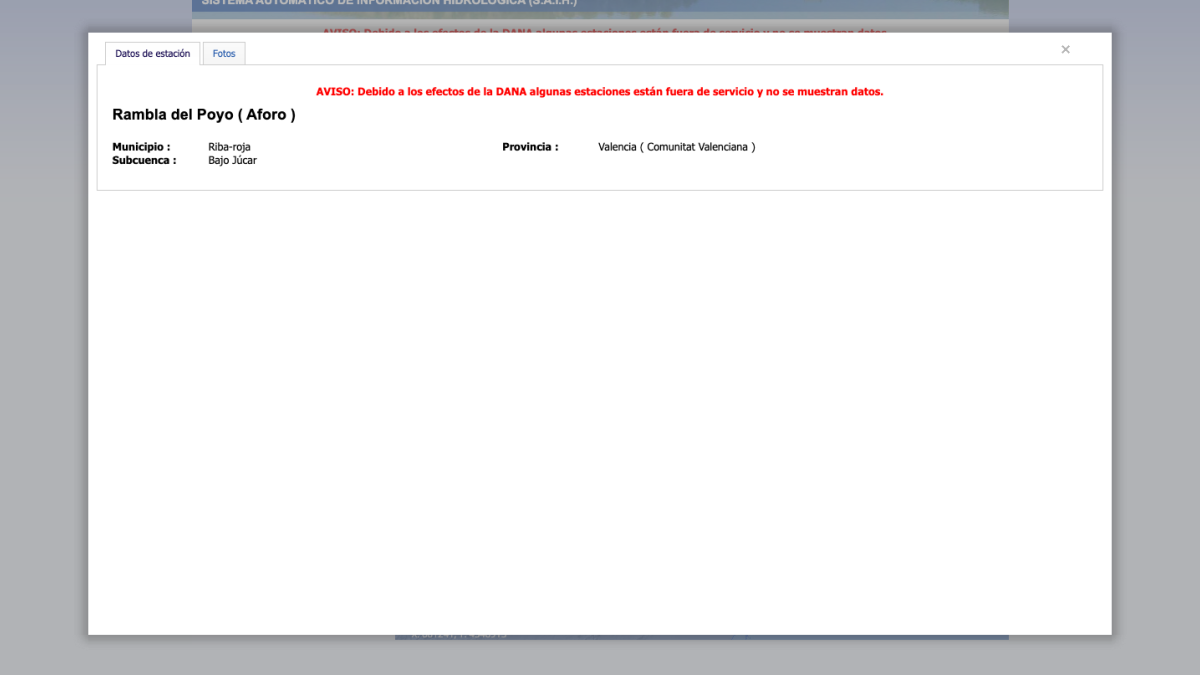The image size is (1200, 675).
Task: Click the word Aforo in station title
Action: [266, 115]
